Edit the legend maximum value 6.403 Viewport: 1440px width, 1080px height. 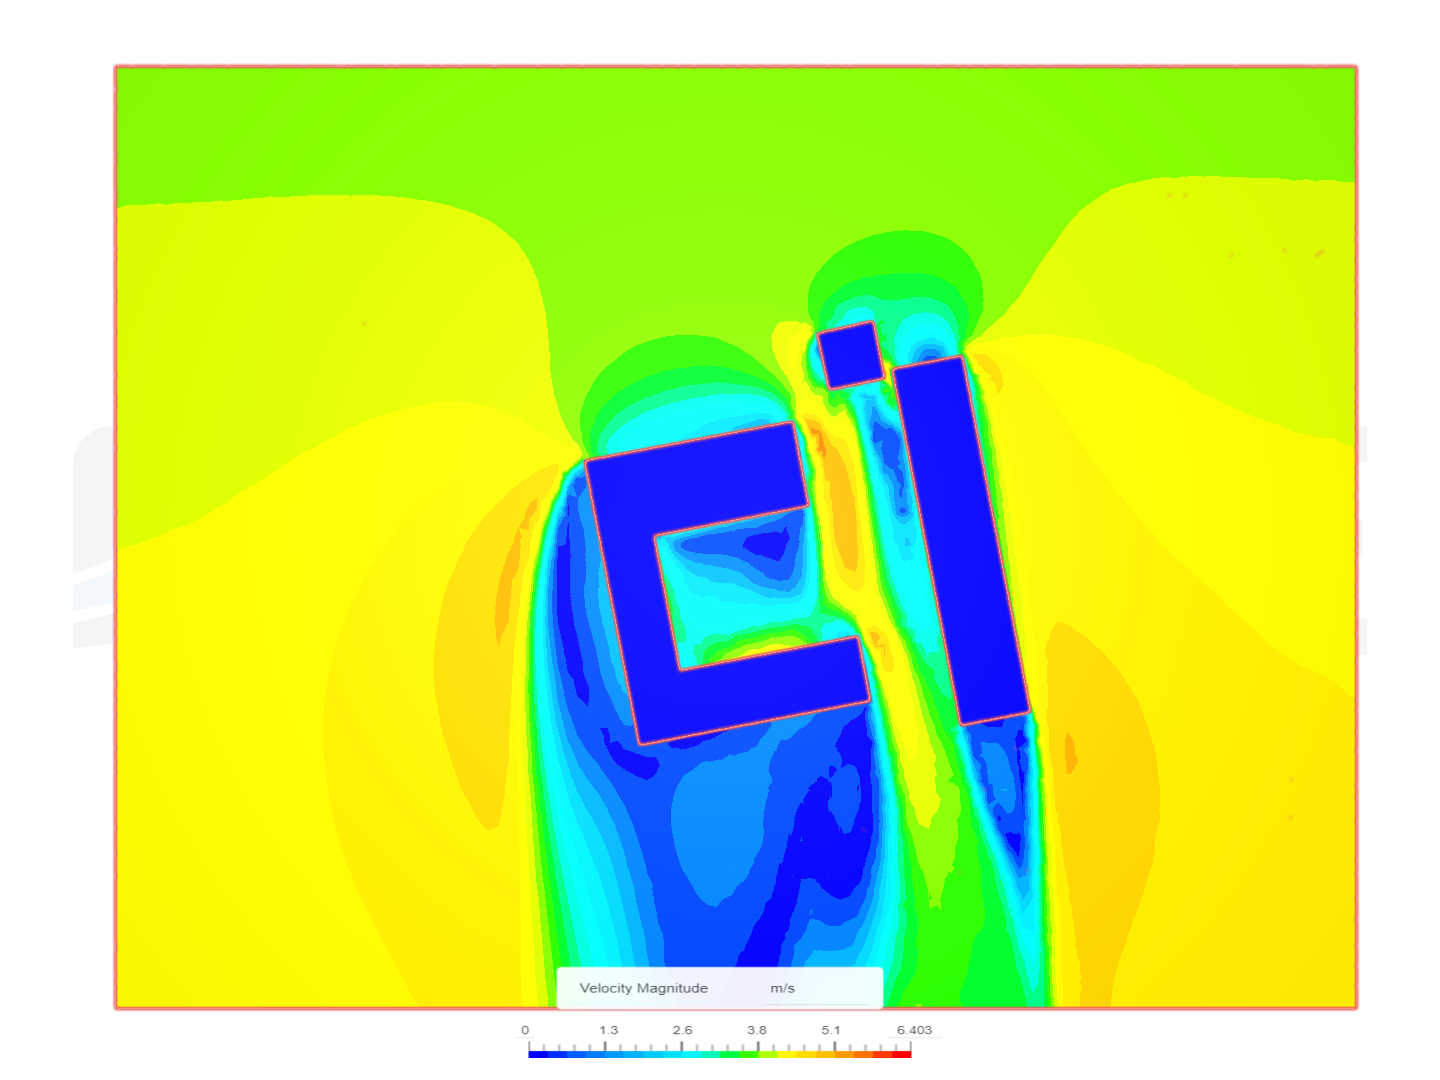pos(914,1030)
